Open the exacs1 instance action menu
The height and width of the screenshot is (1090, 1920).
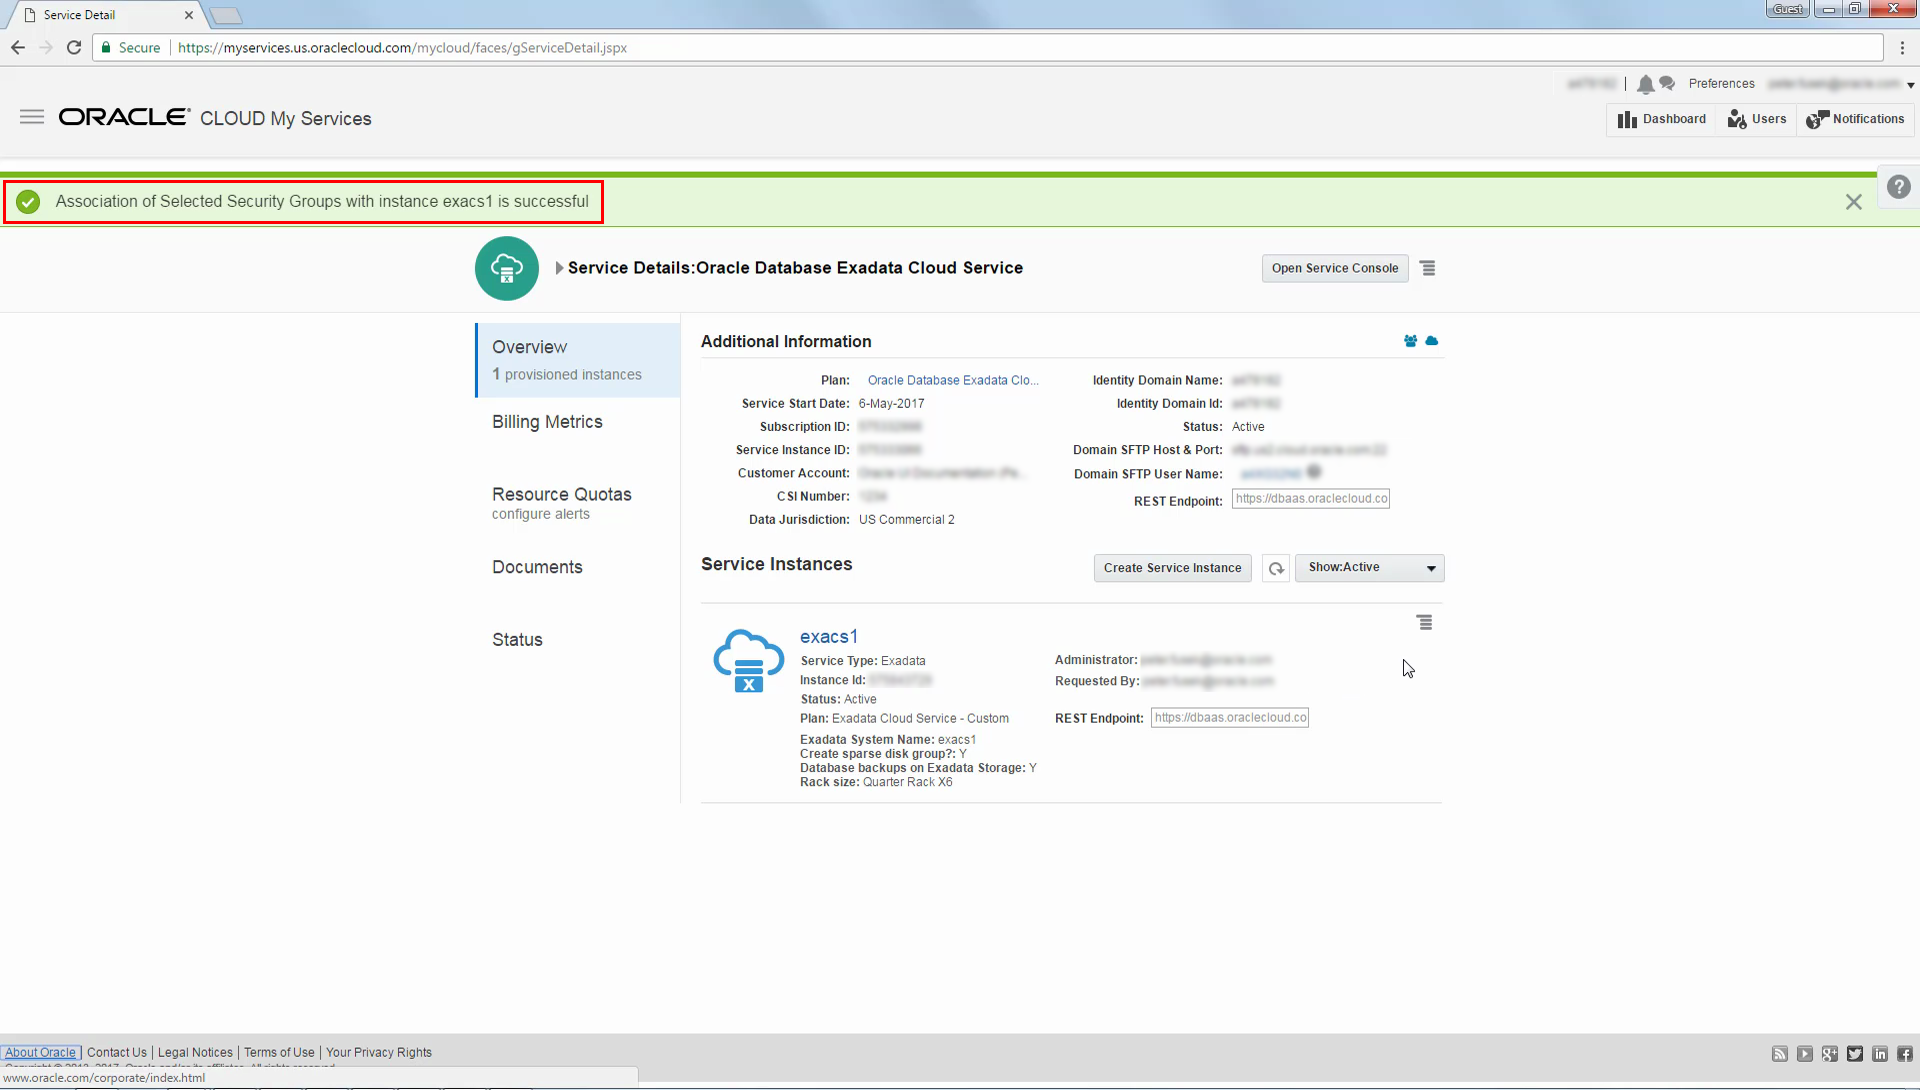1425,623
